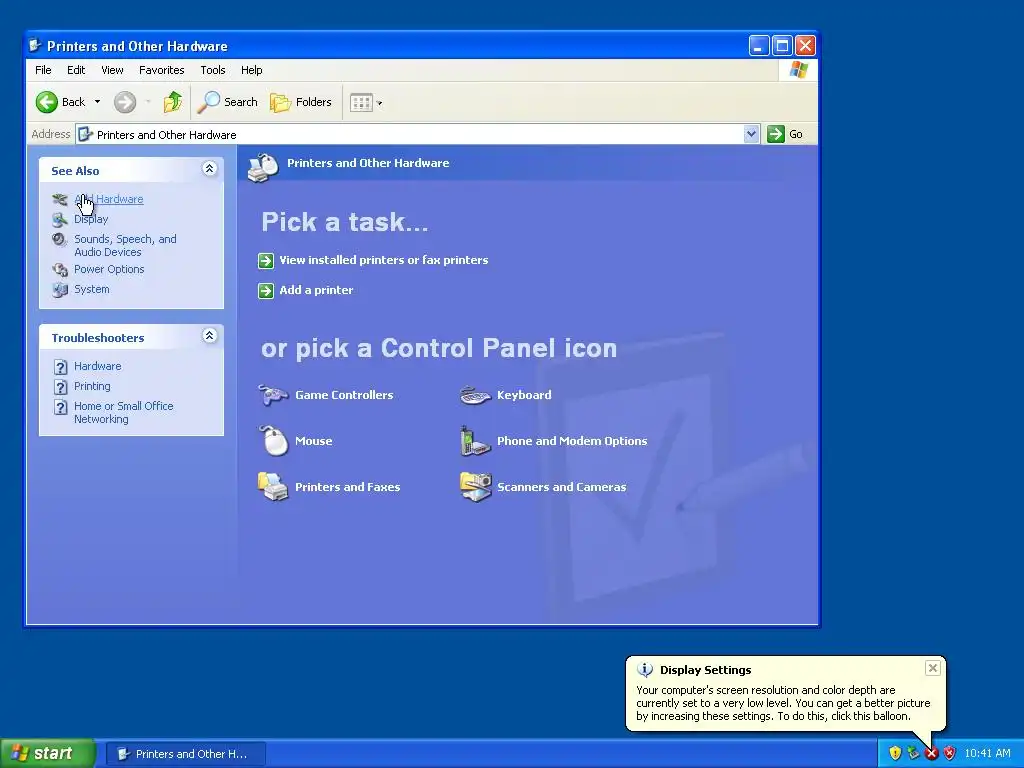This screenshot has width=1024, height=768.
Task: Open the Printers and Faxes icon
Action: point(273,487)
